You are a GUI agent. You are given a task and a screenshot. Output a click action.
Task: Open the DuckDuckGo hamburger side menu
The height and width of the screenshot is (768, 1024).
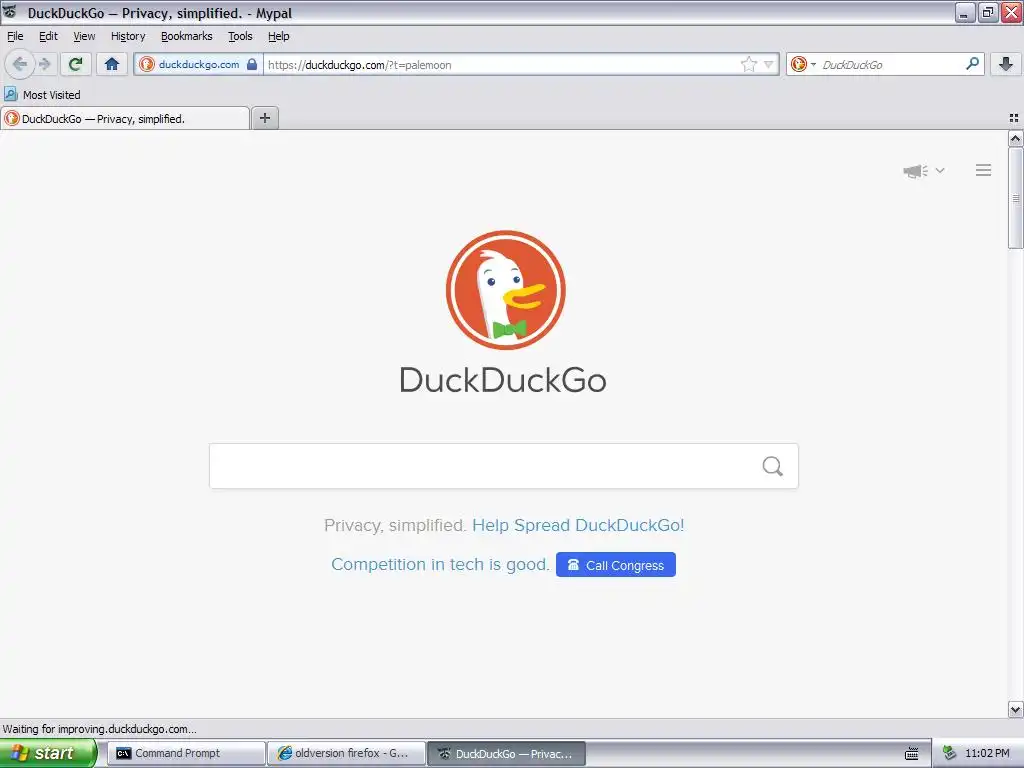(x=984, y=170)
